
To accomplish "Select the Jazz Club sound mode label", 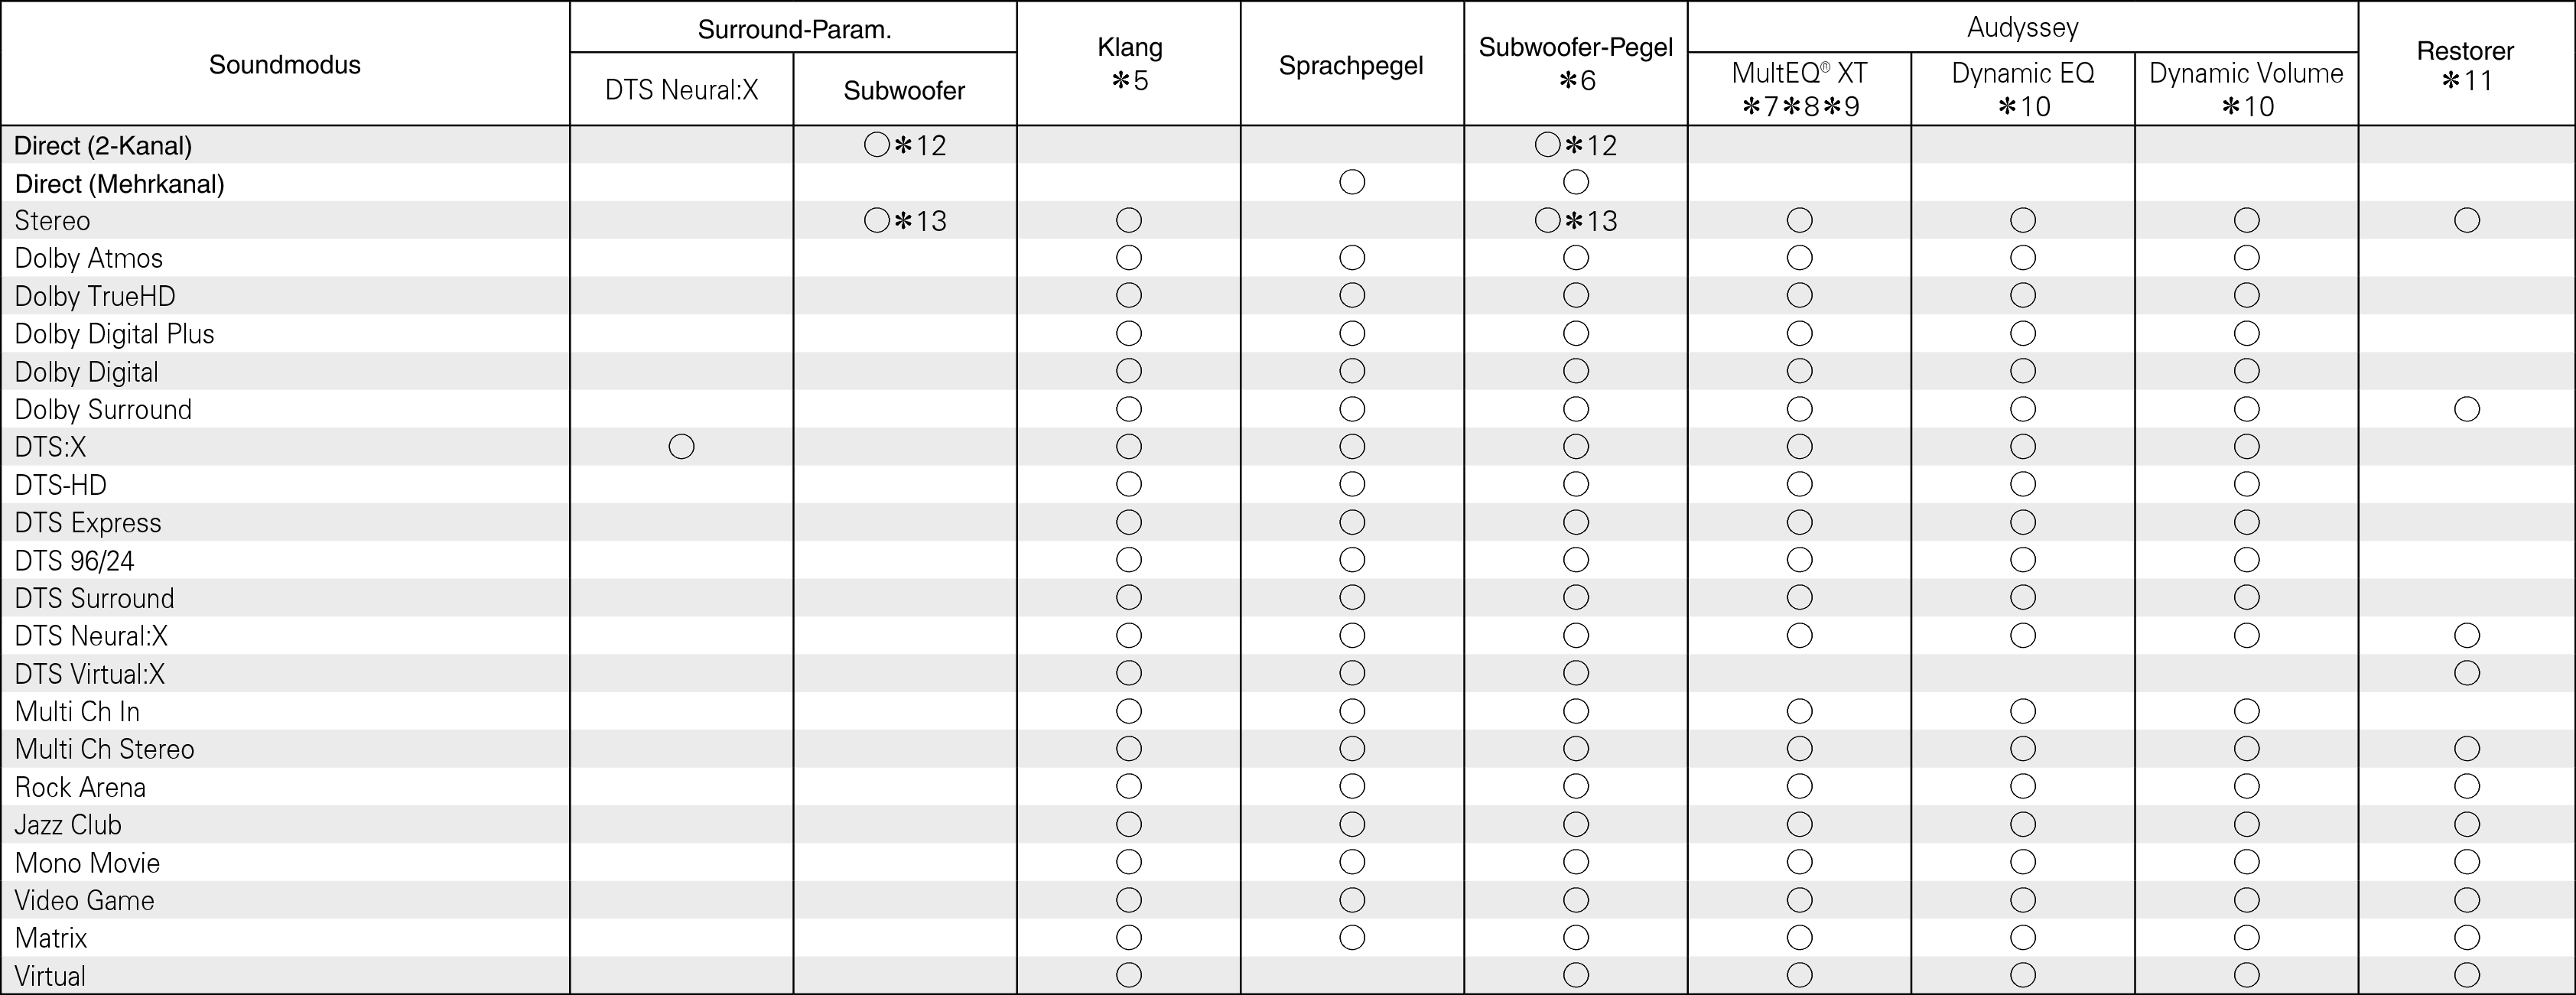I will pyautogui.click(x=68, y=825).
